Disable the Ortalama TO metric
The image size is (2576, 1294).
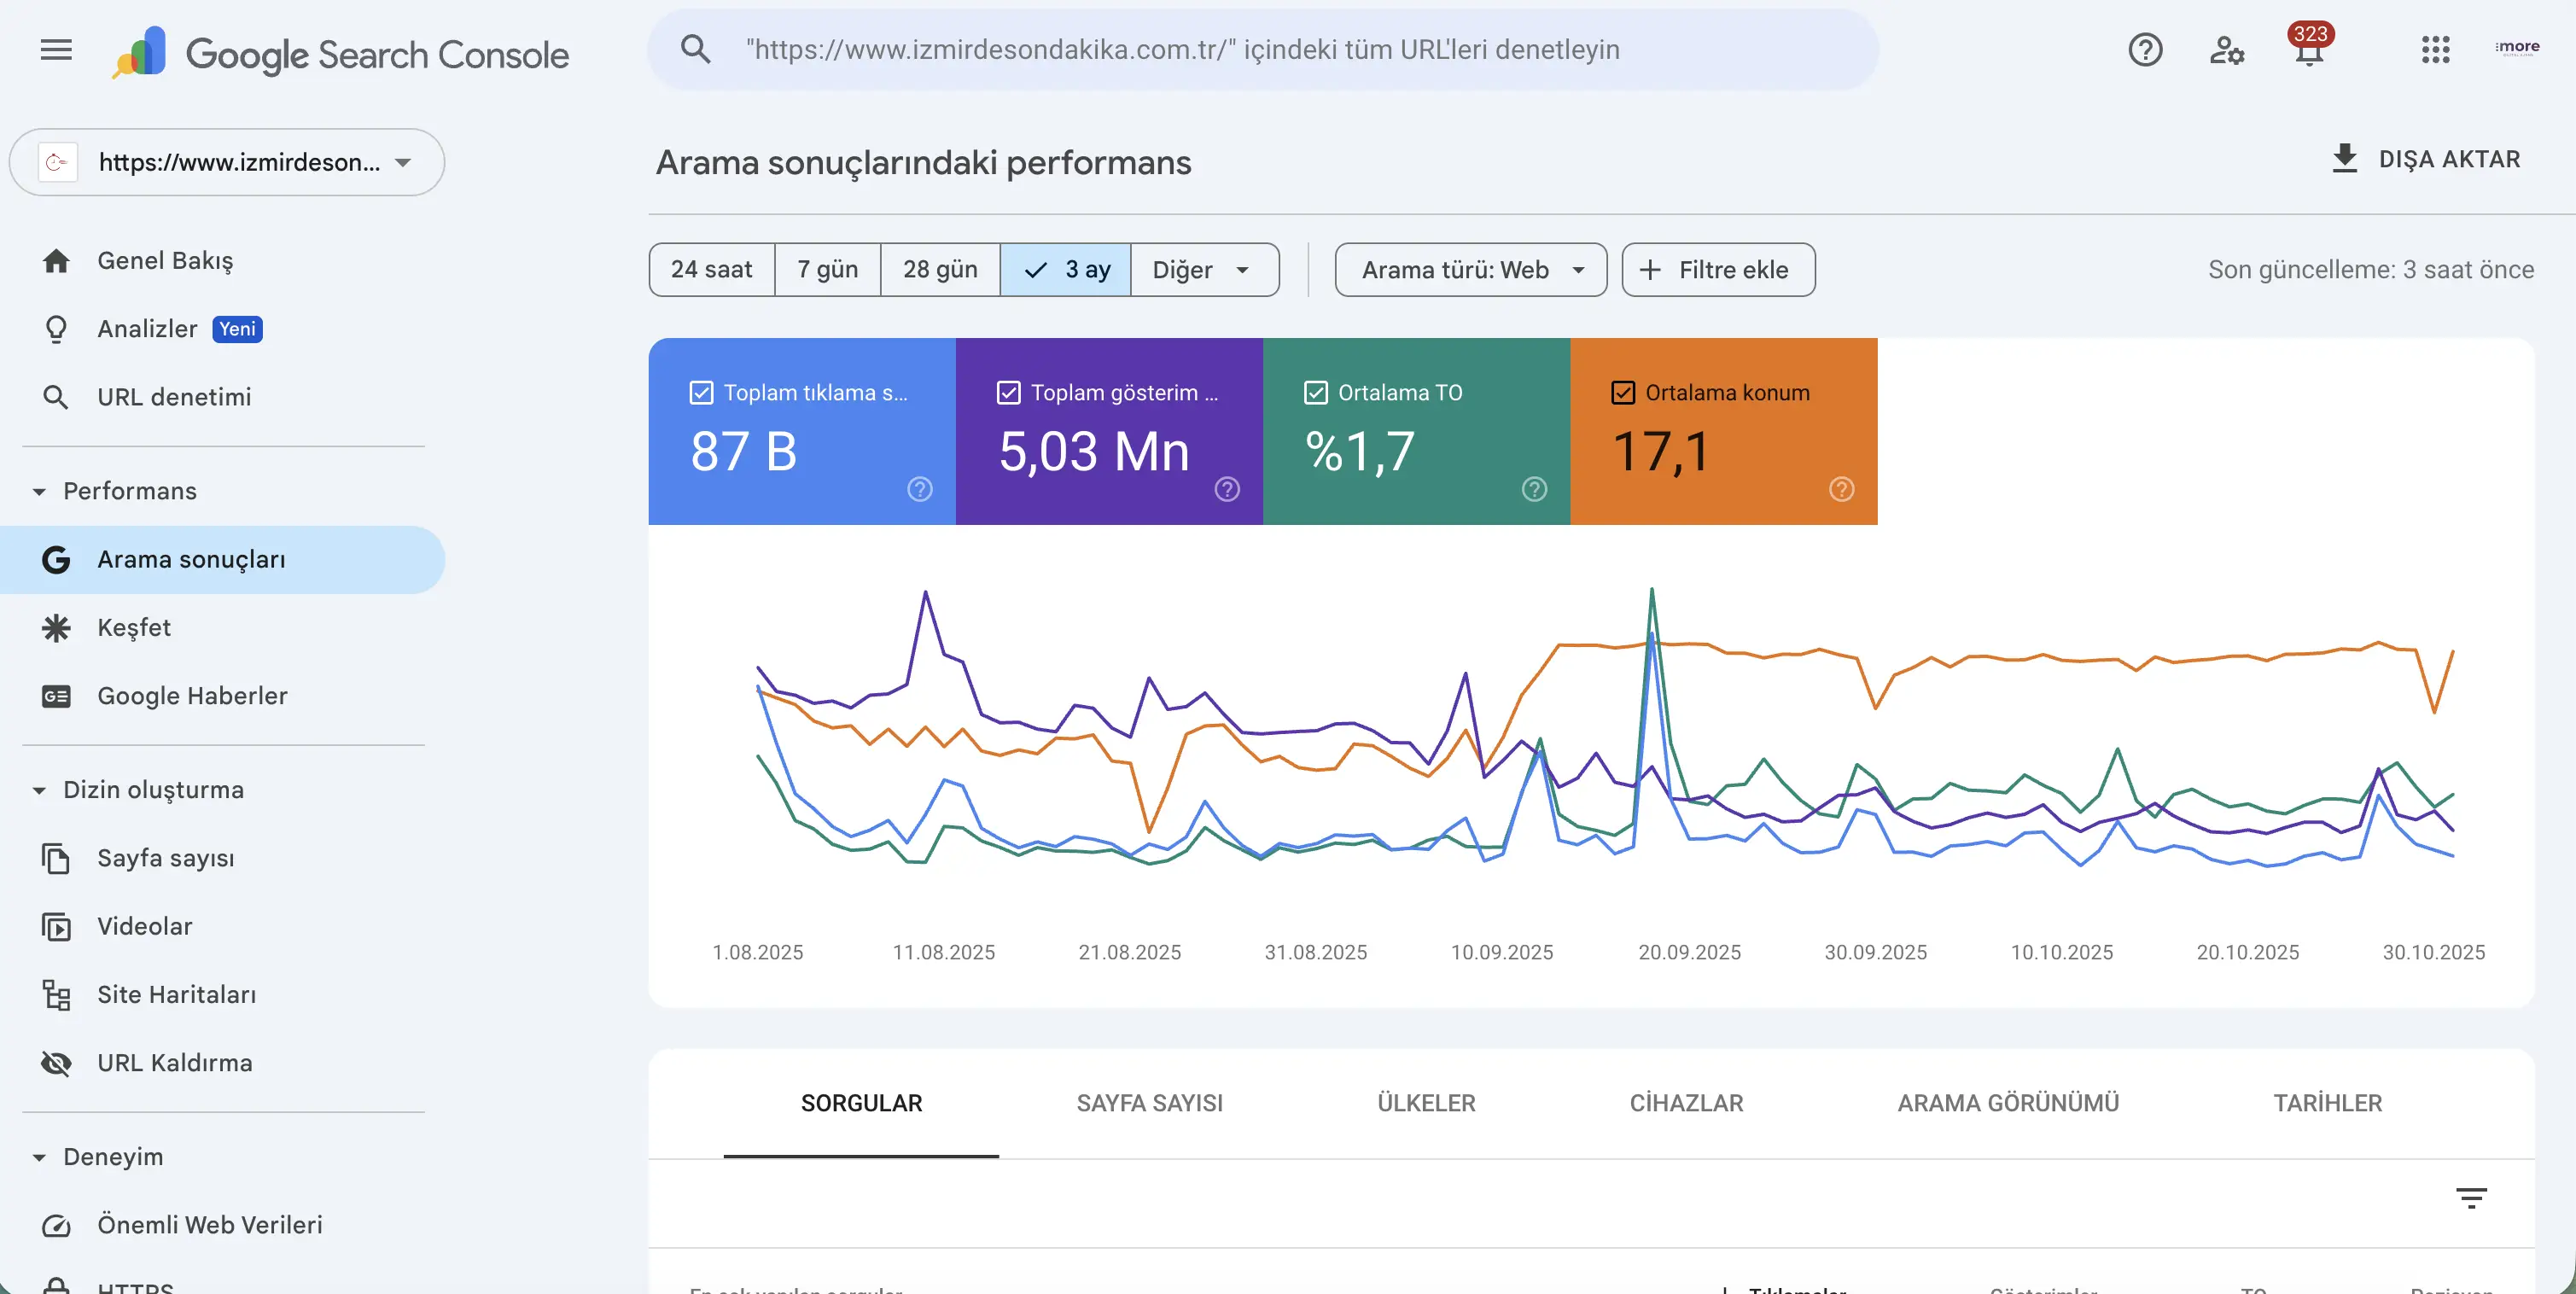(1315, 392)
